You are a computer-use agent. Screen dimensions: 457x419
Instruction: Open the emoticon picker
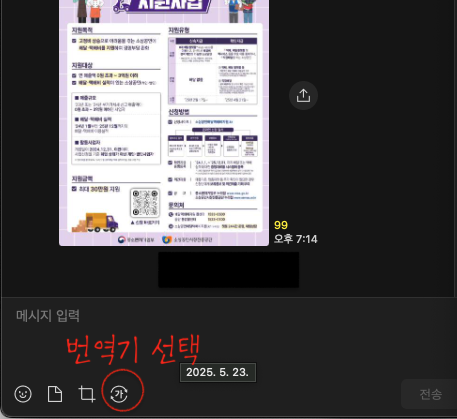(x=23, y=394)
